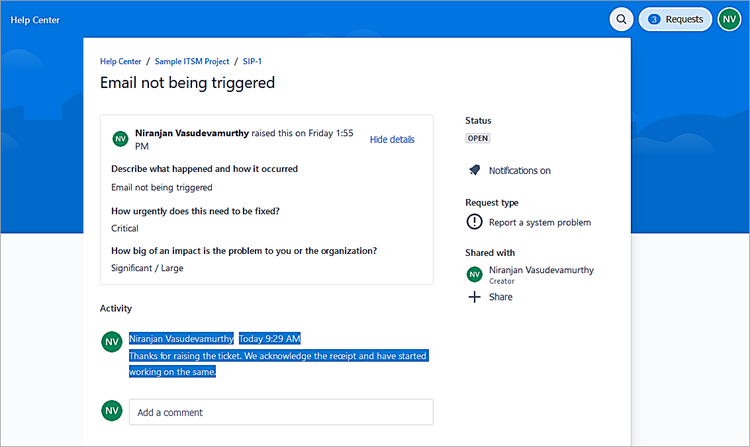Screen dimensions: 750x447
Task: Click the notifications bell icon
Action: pos(474,170)
